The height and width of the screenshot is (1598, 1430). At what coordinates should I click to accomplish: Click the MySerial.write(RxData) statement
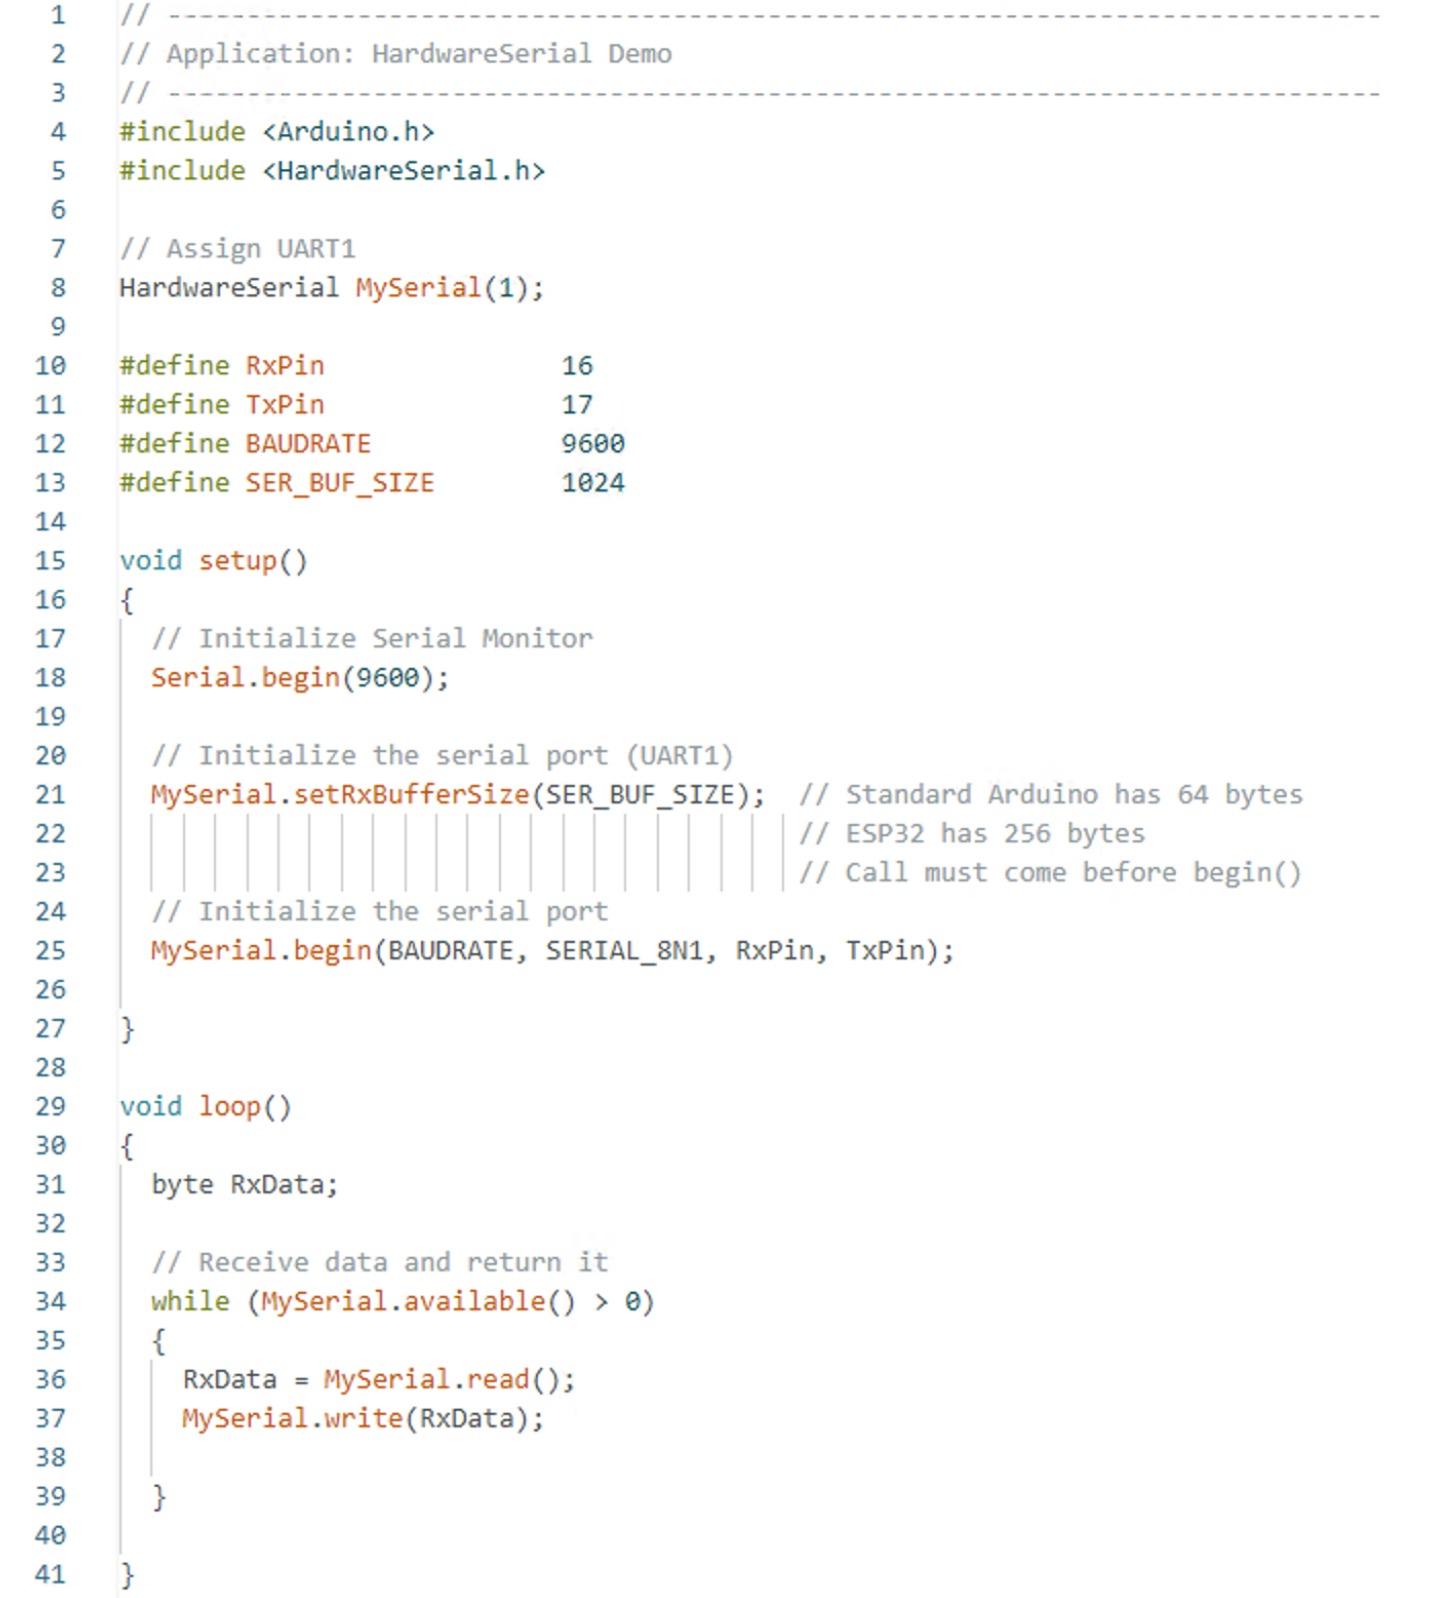[362, 1419]
